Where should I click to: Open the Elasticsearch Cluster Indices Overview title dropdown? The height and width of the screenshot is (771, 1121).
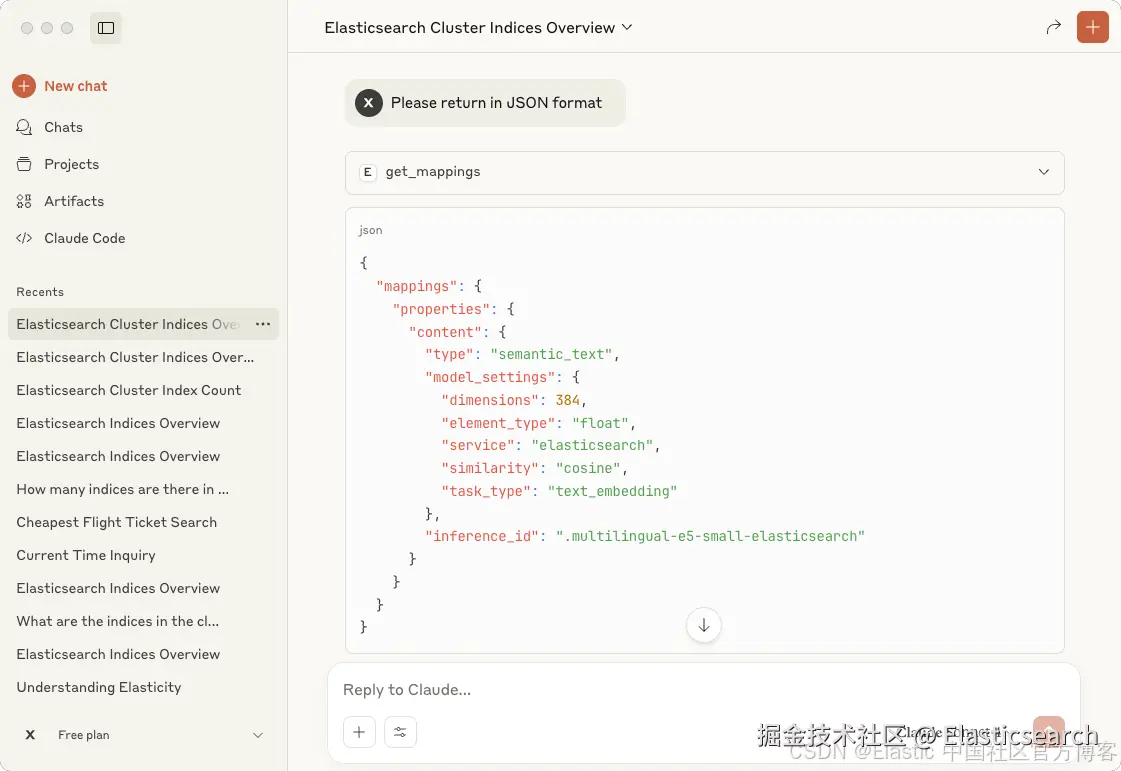(x=478, y=28)
